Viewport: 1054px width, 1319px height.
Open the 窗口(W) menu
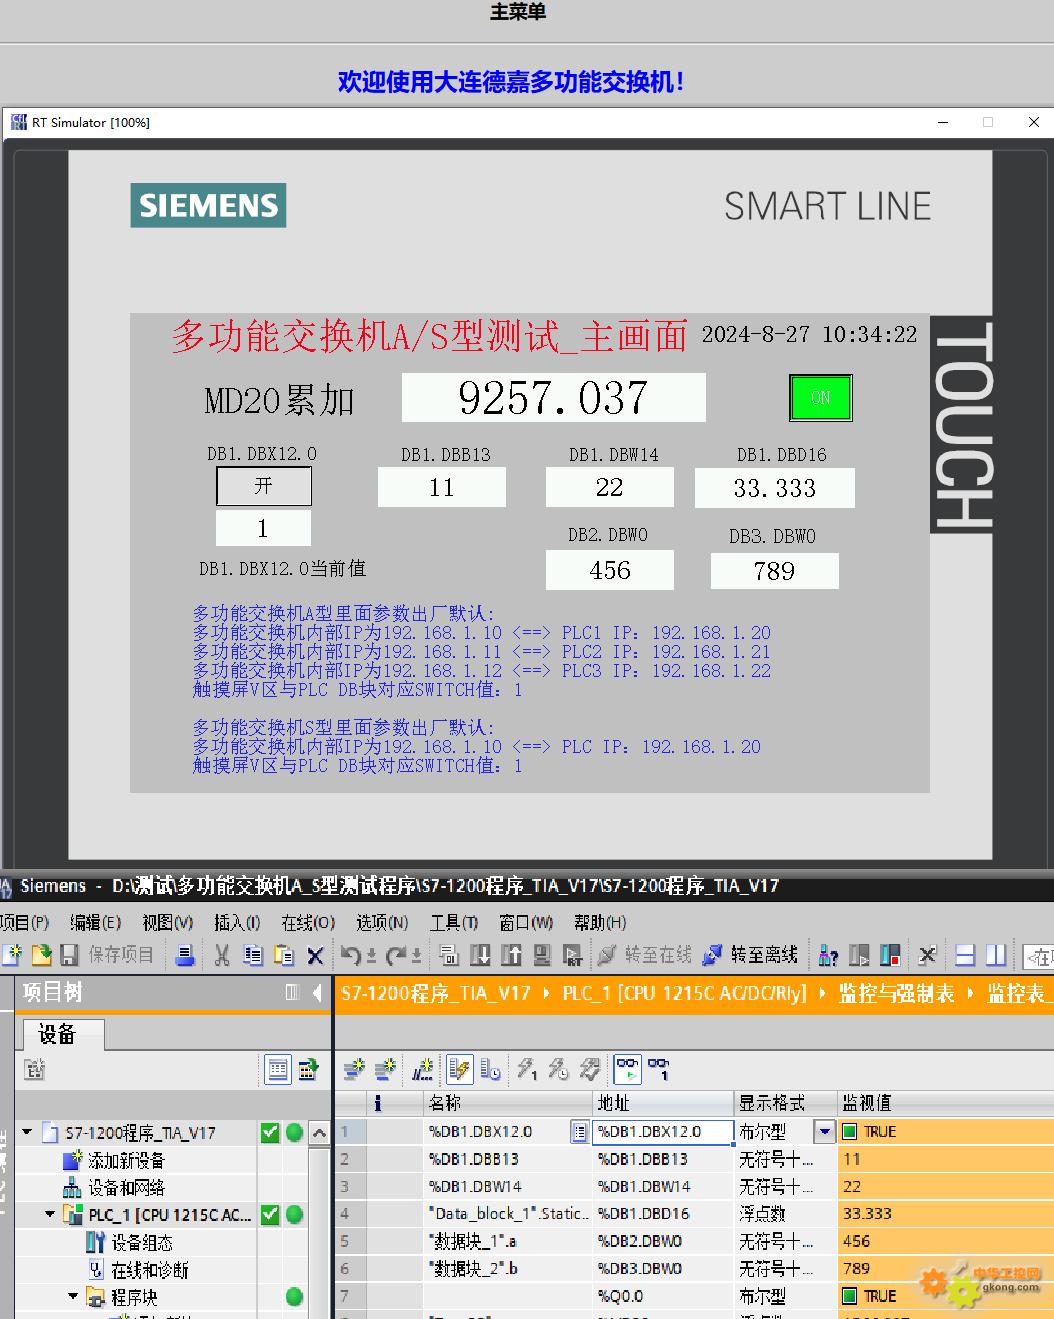coord(526,922)
